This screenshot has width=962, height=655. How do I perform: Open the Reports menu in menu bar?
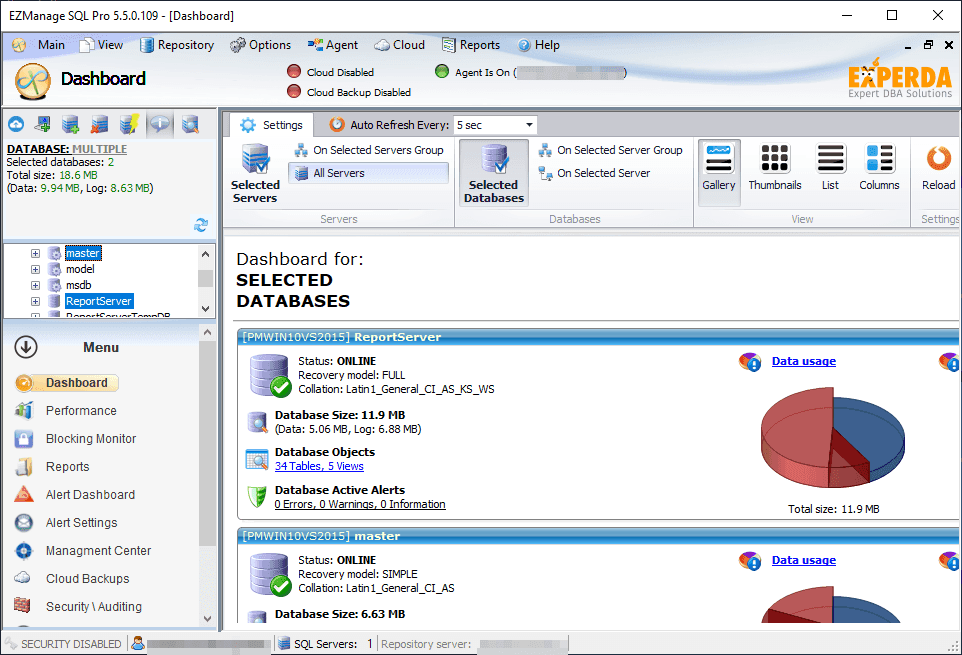[471, 45]
